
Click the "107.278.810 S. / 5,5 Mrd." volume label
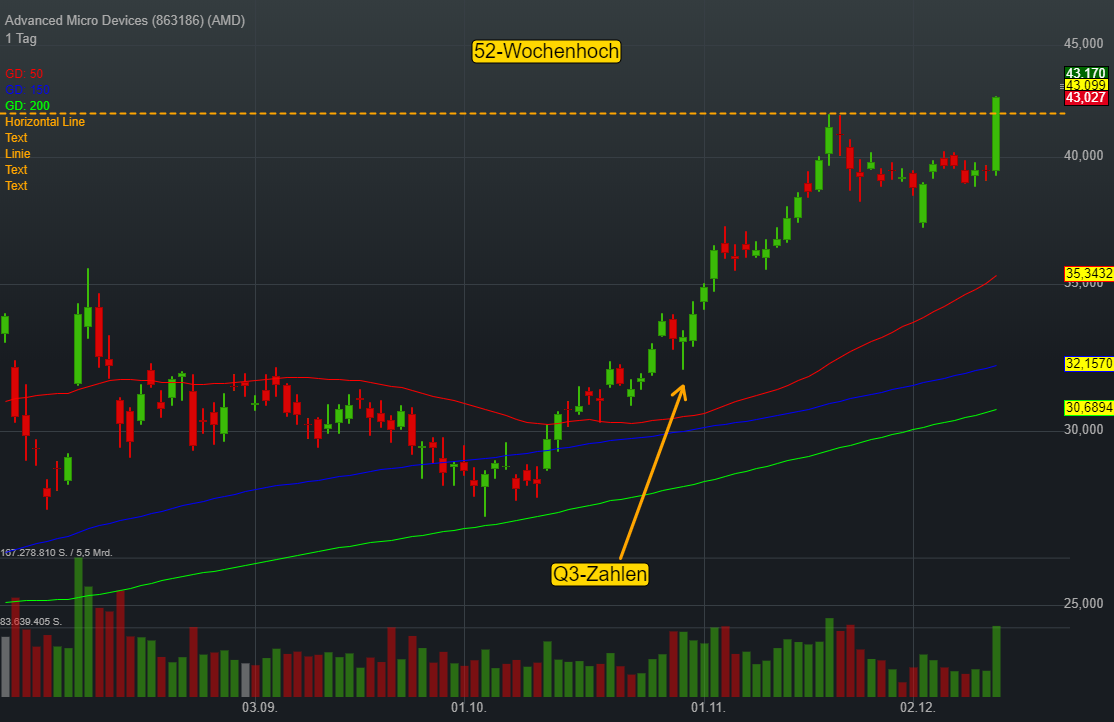(x=57, y=552)
